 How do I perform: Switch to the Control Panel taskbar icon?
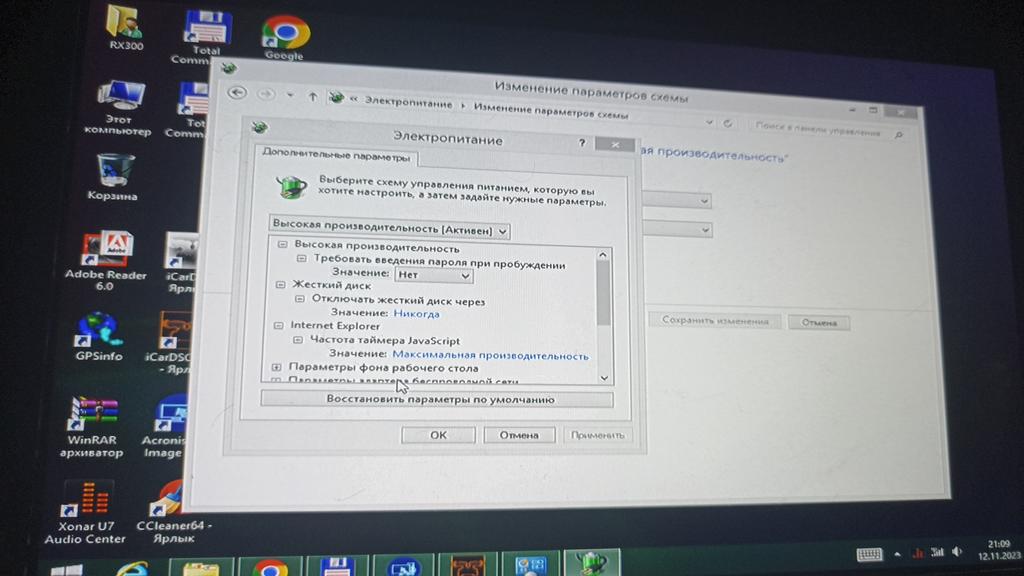click(530, 566)
